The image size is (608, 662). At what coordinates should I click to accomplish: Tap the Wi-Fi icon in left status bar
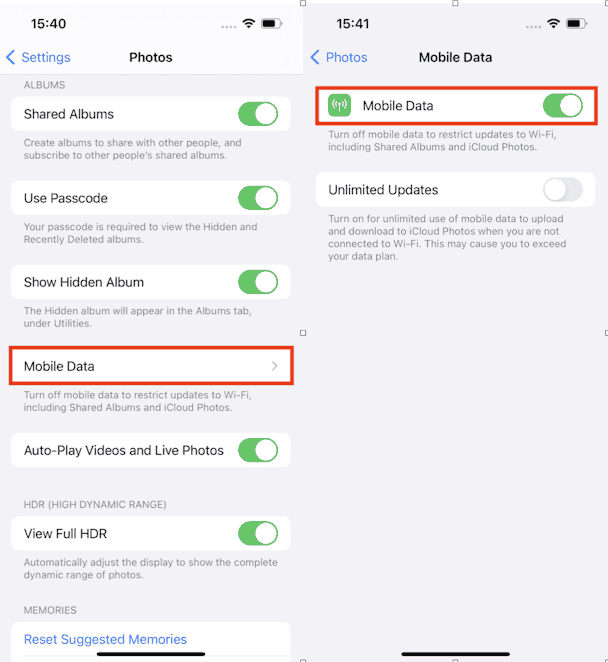coord(249,23)
